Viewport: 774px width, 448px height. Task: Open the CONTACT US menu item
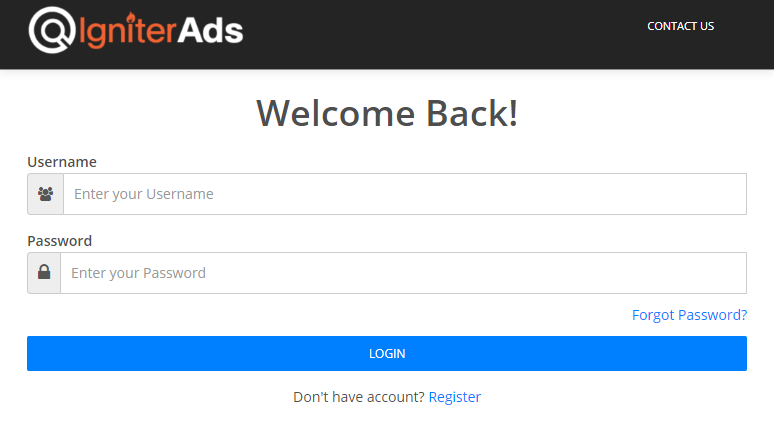coord(680,26)
